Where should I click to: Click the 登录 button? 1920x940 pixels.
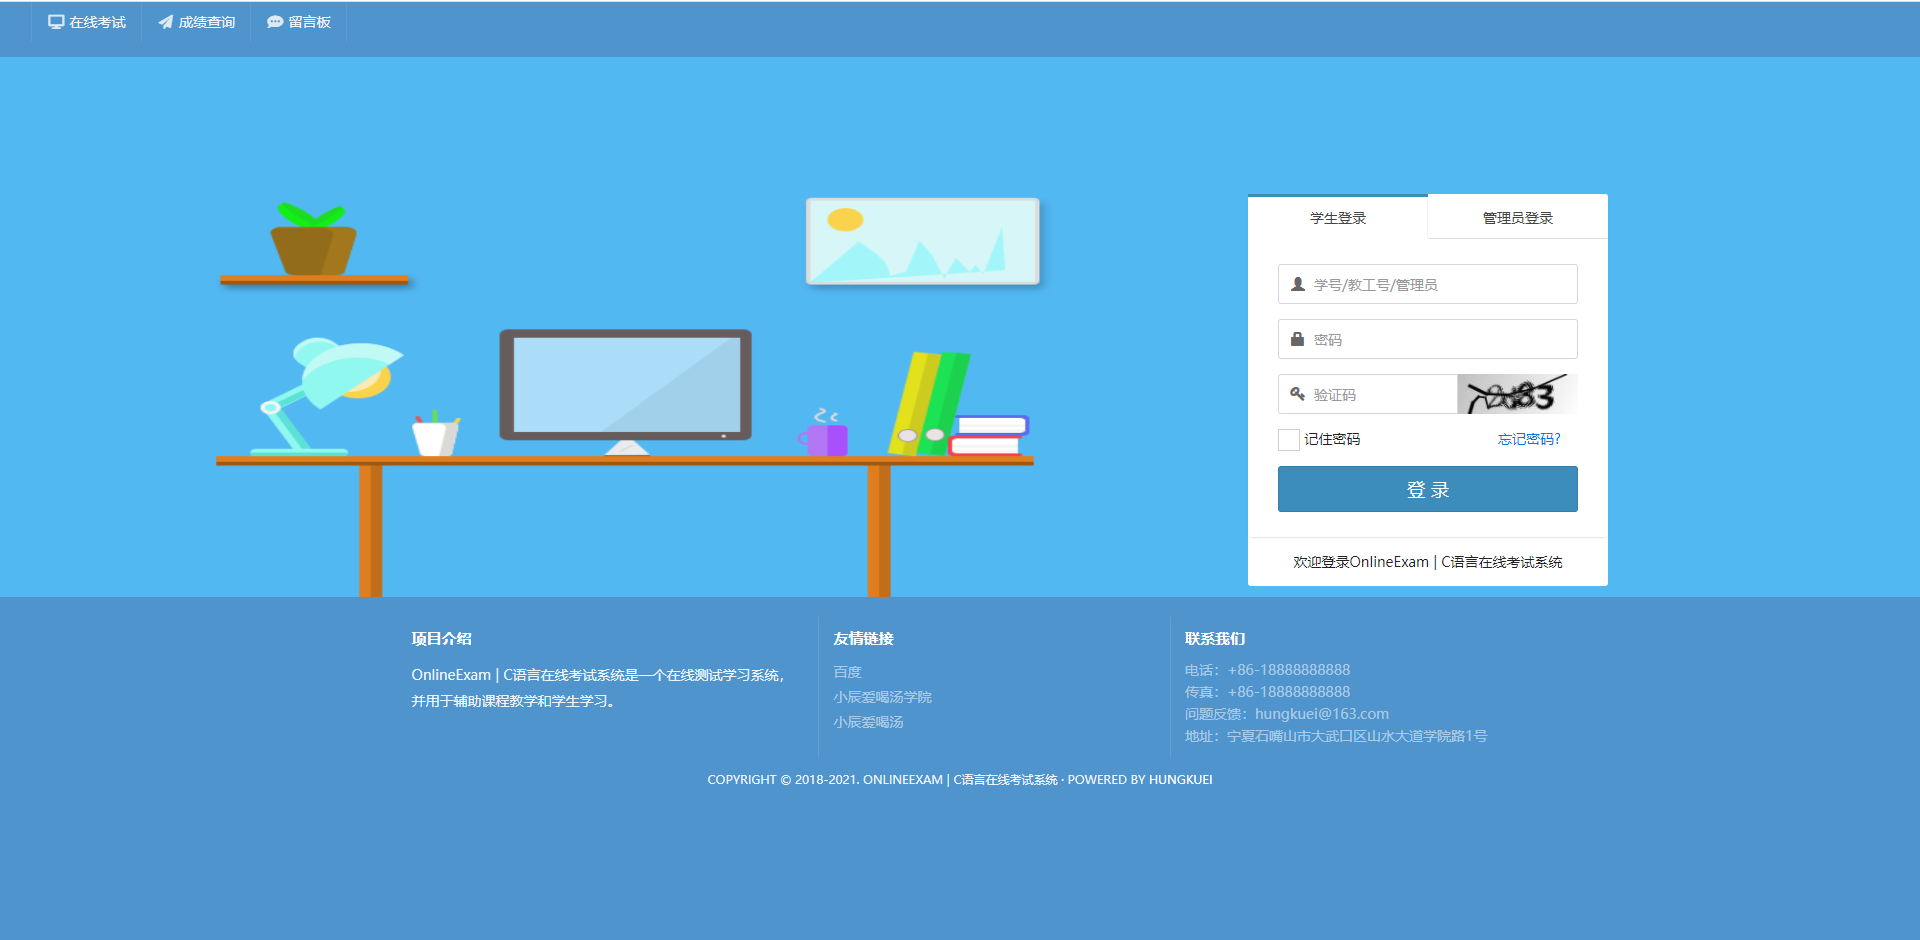tap(1427, 489)
